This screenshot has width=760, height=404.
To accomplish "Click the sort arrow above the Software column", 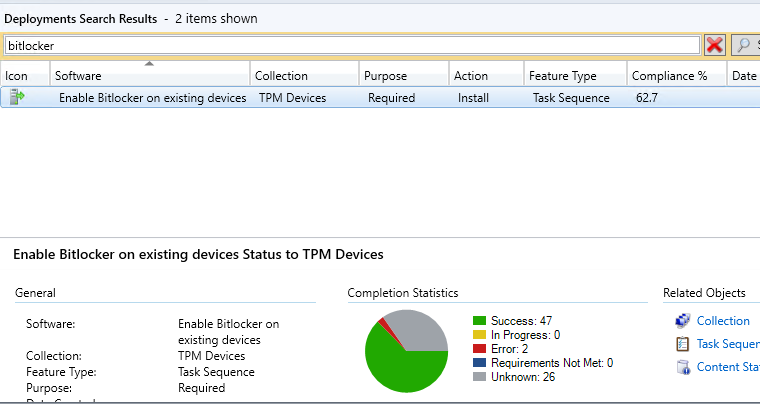I will tap(150, 64).
